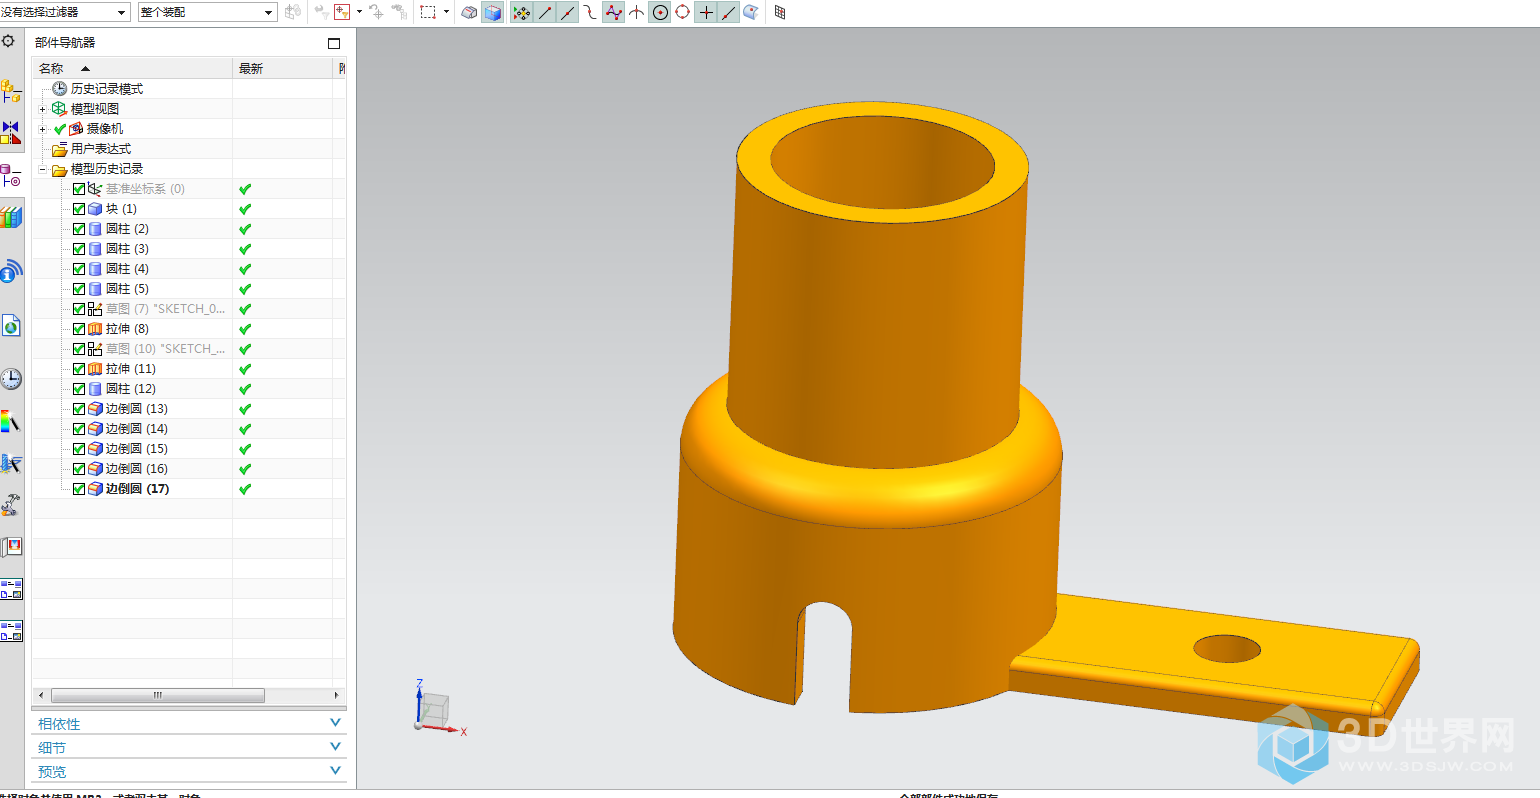Click the navigator scroll left arrow
The height and width of the screenshot is (798, 1540).
point(40,695)
